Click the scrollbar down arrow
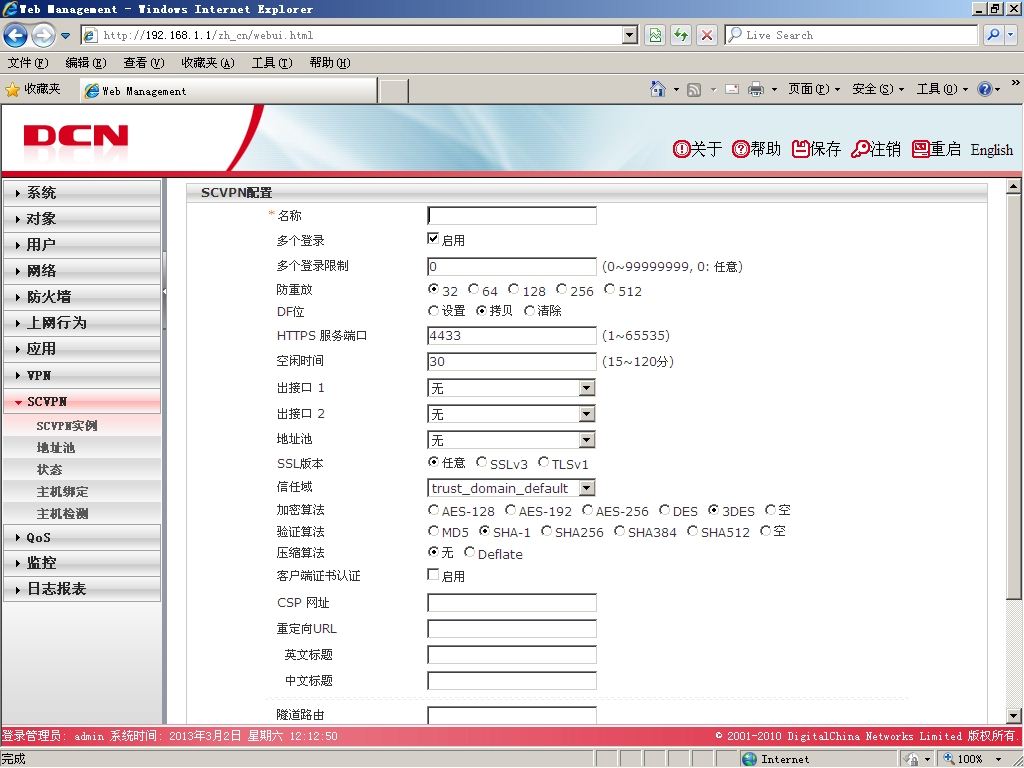 click(1013, 716)
